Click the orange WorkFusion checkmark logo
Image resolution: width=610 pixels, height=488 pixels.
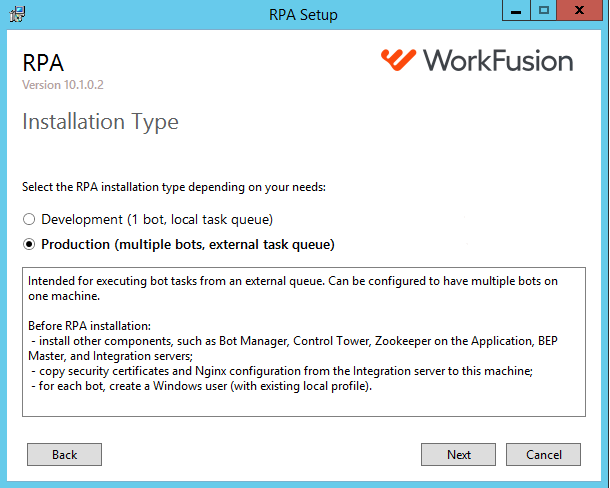pyautogui.click(x=398, y=60)
